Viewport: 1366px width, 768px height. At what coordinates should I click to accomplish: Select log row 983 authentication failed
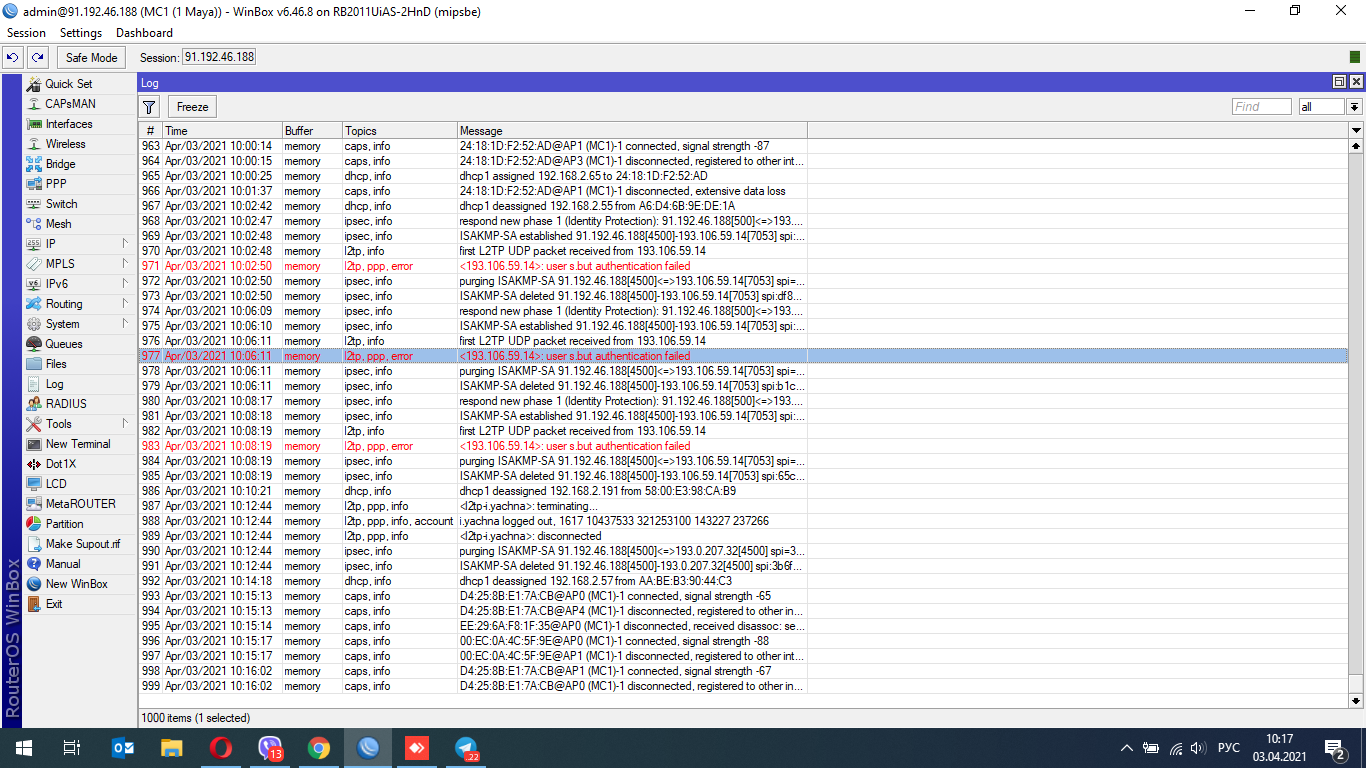(x=743, y=446)
